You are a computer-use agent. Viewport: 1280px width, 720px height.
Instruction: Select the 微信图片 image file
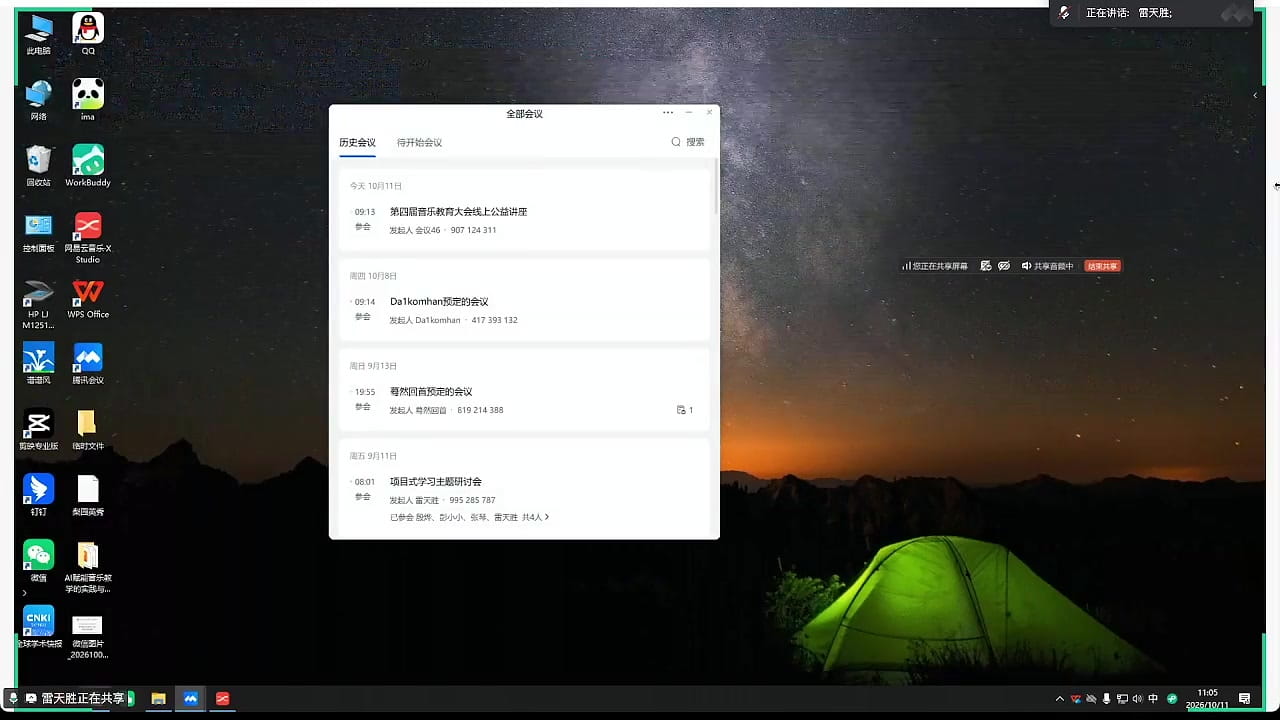tap(88, 636)
